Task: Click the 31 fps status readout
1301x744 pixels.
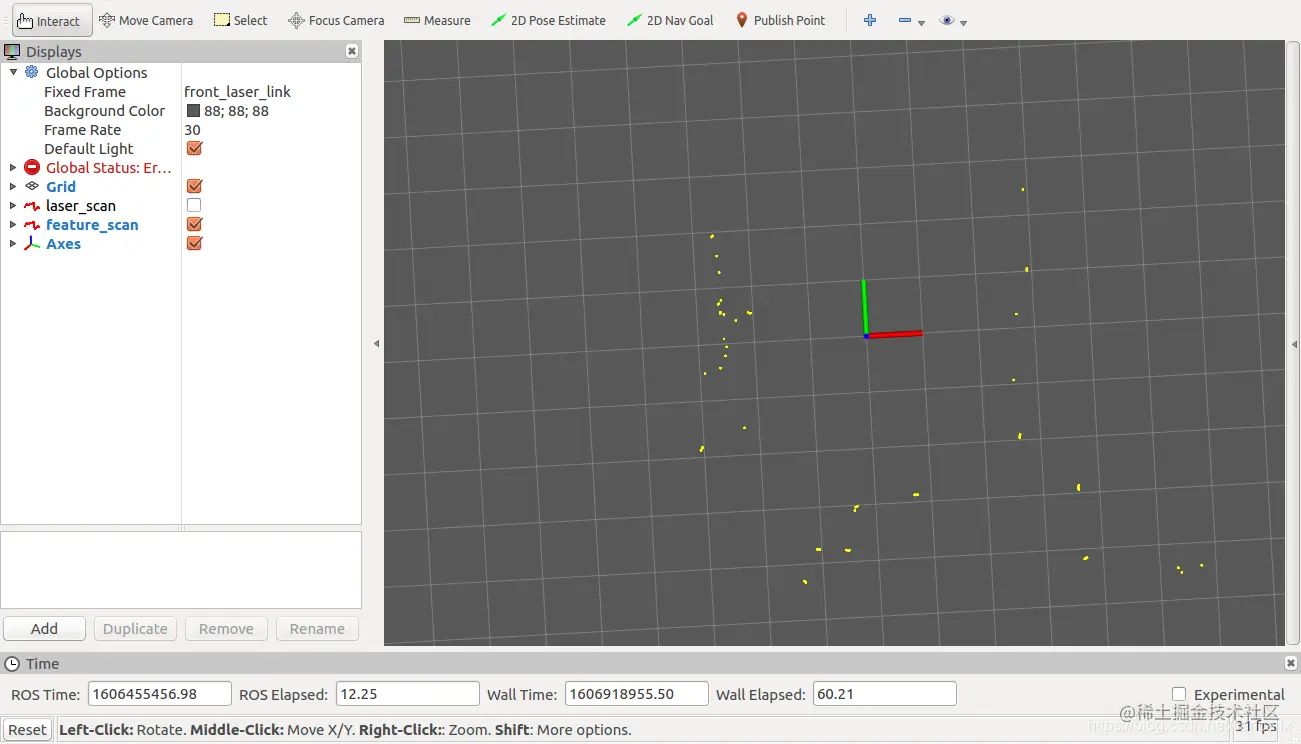Action: point(1256,726)
